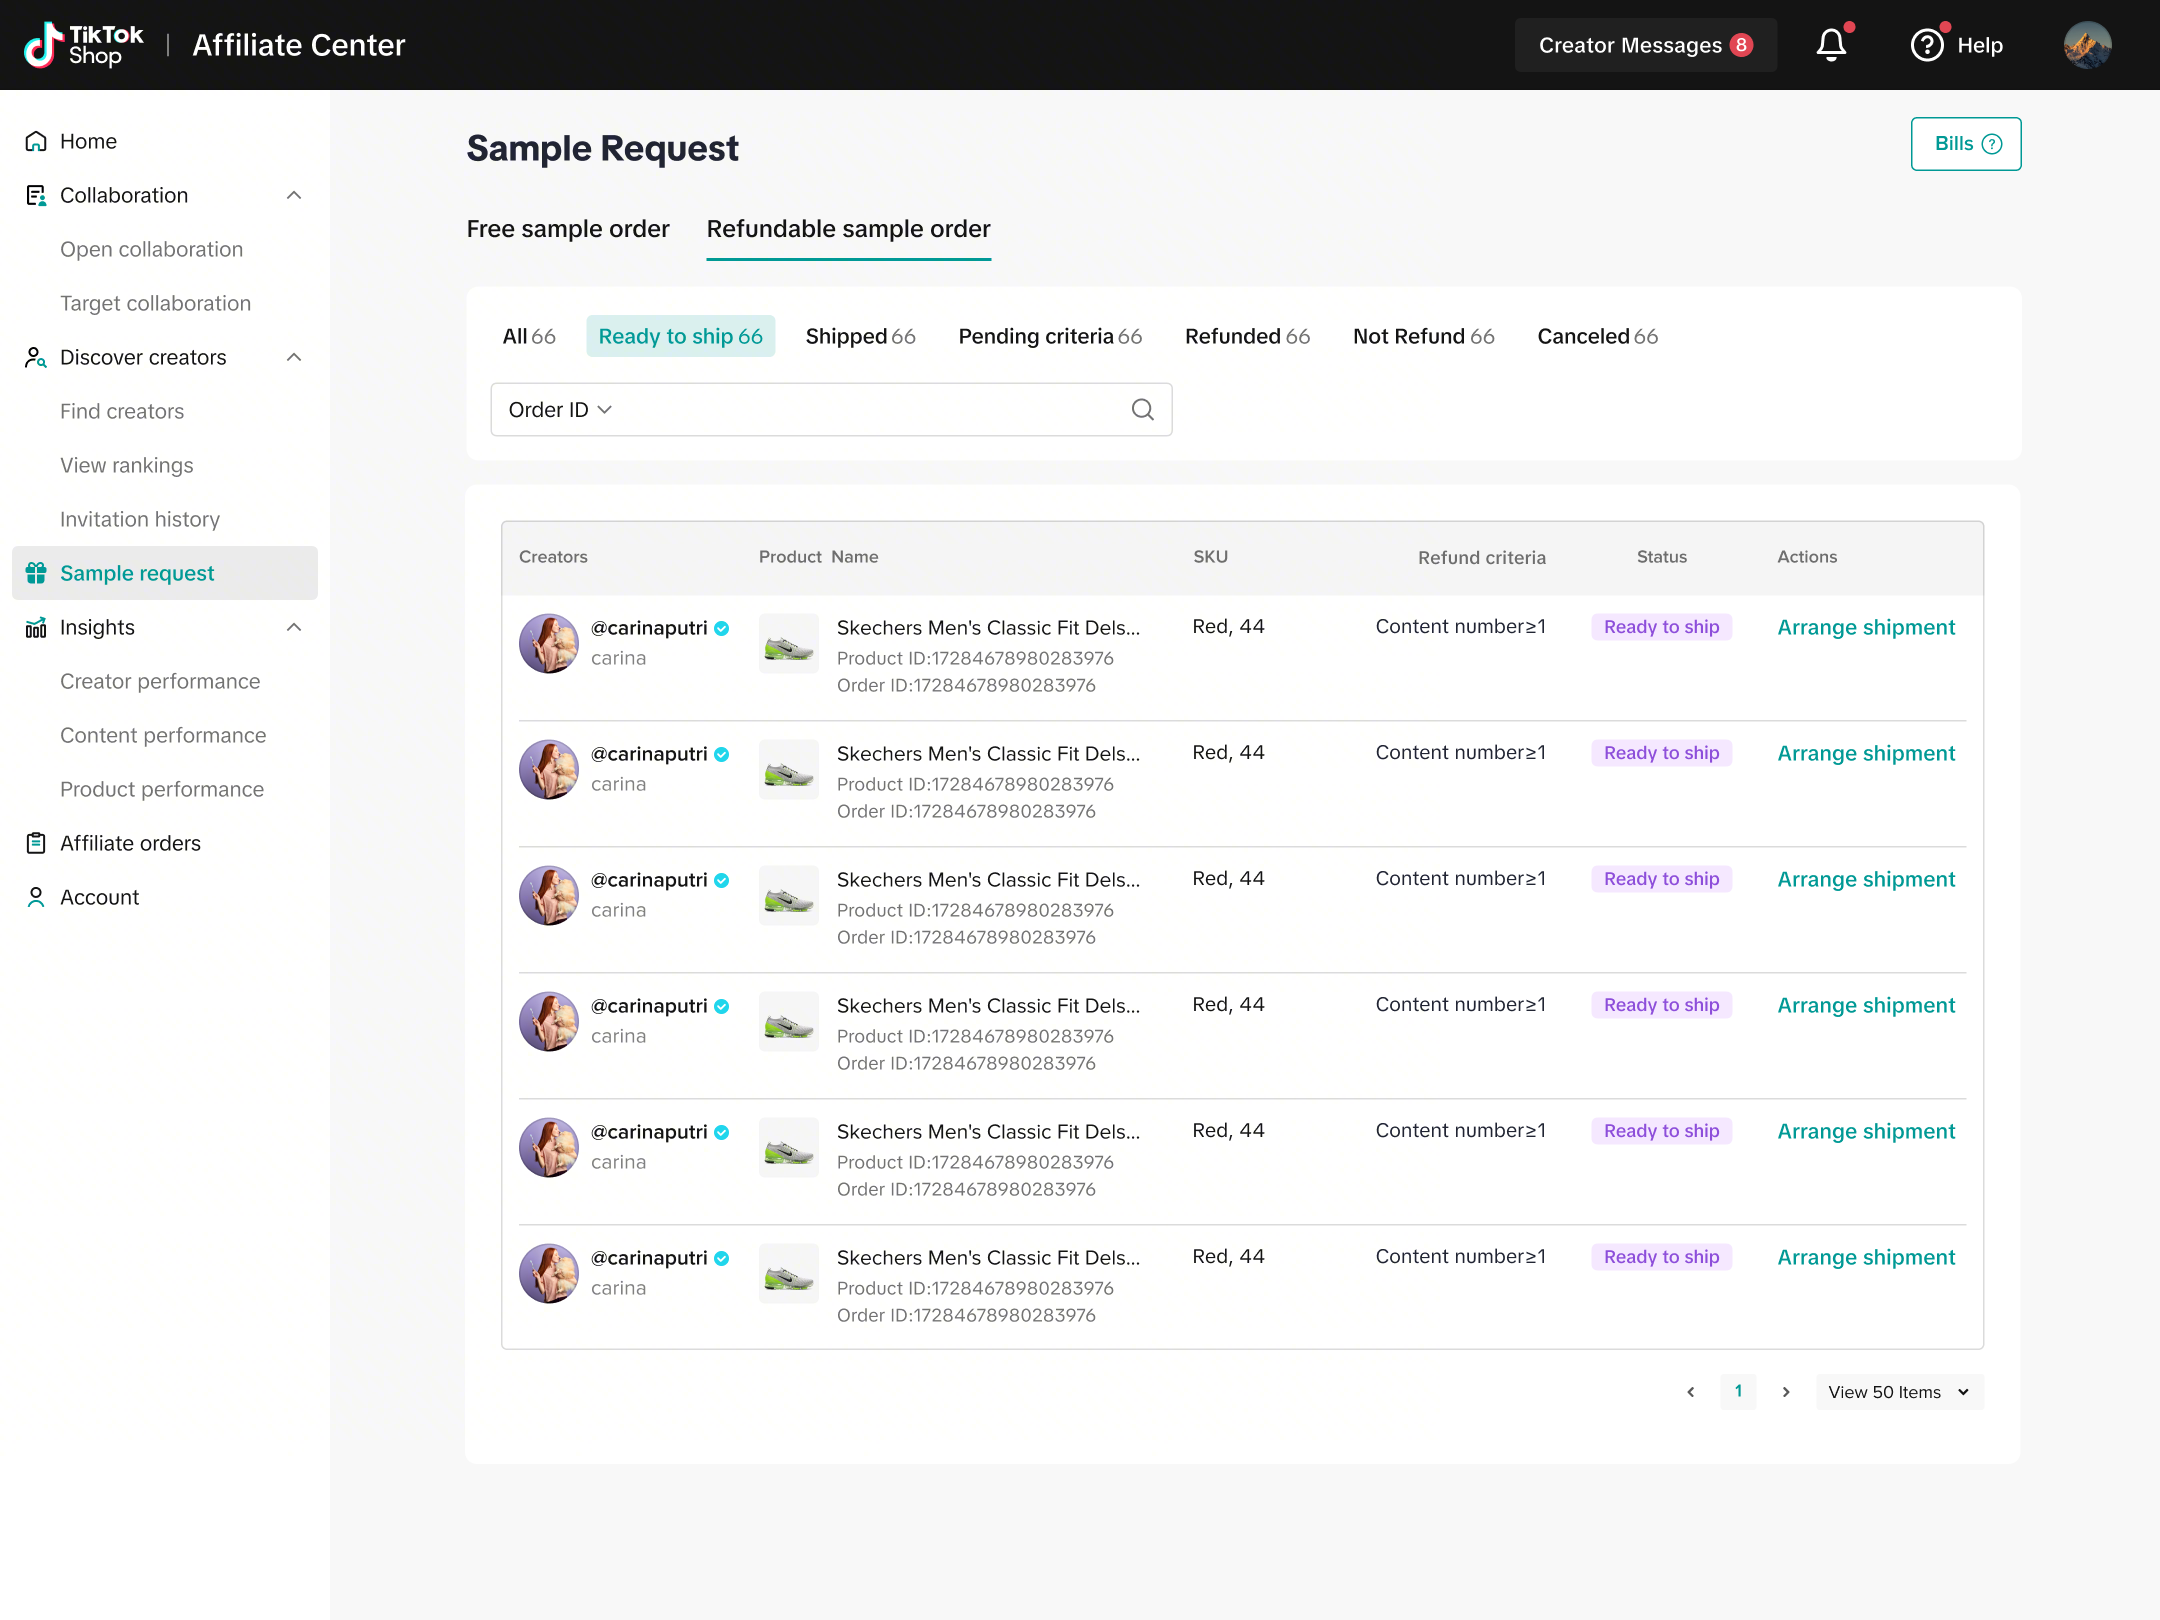Viewport: 2160px width, 1620px height.
Task: Click first row Skechers shoe thumbnail
Action: 788,644
